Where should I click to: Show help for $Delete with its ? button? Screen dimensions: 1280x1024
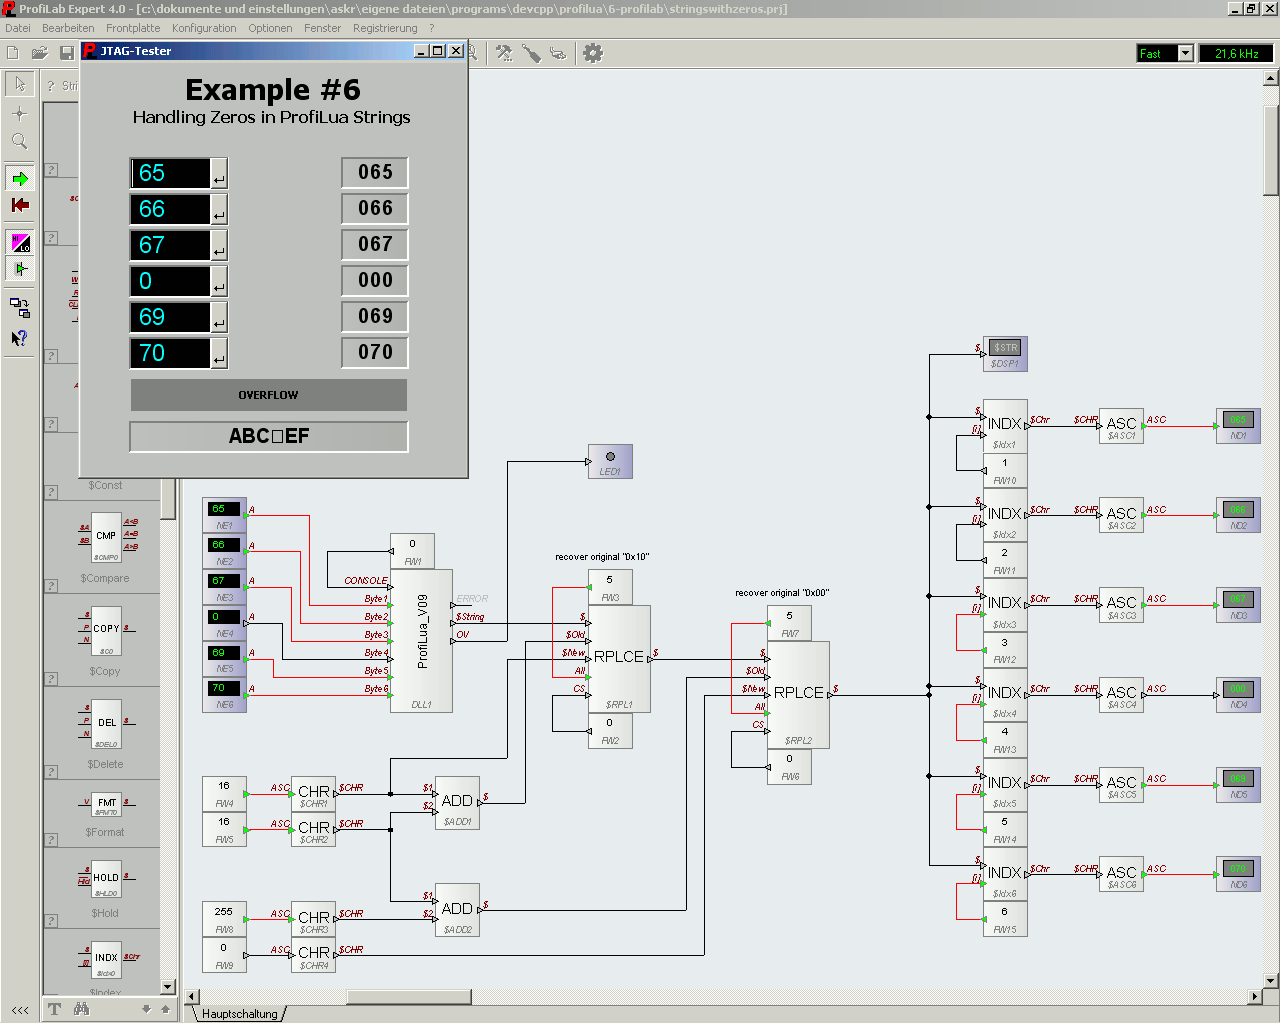[x=51, y=772]
